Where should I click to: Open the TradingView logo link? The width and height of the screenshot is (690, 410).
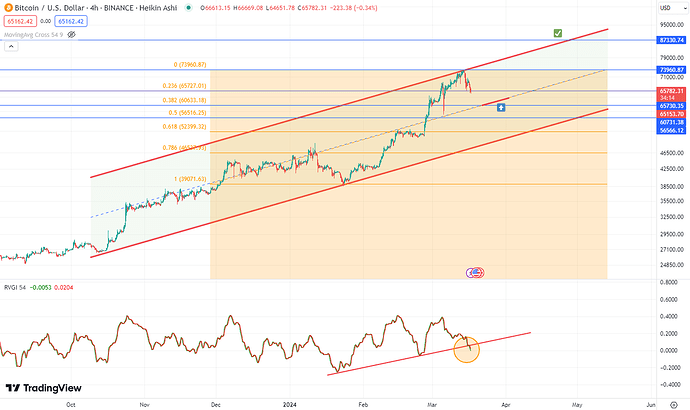(x=42, y=388)
